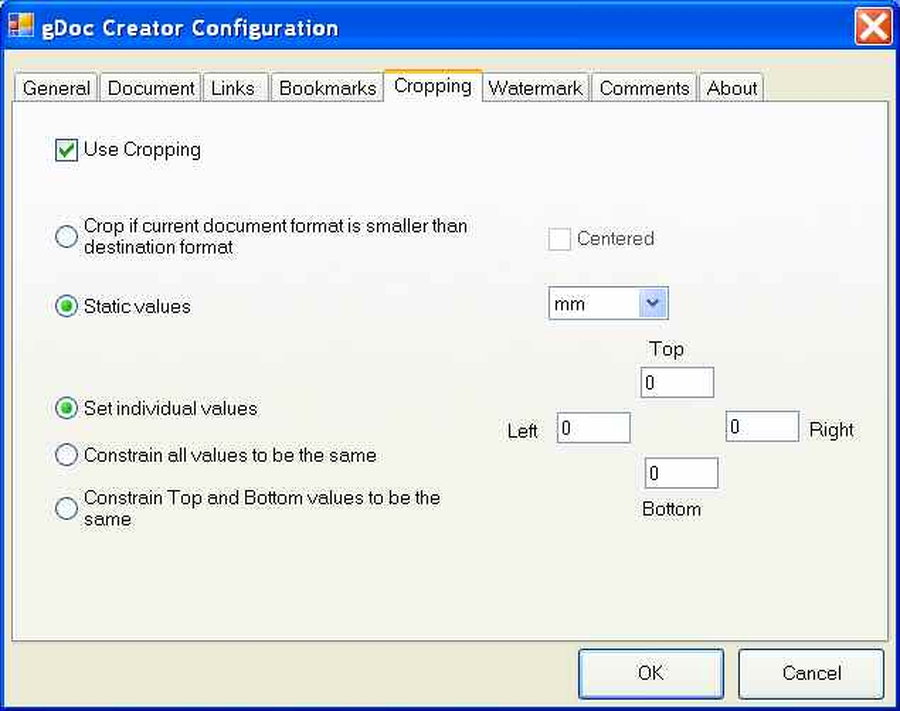
Task: Select the Bookmarks tab
Action: [x=327, y=88]
